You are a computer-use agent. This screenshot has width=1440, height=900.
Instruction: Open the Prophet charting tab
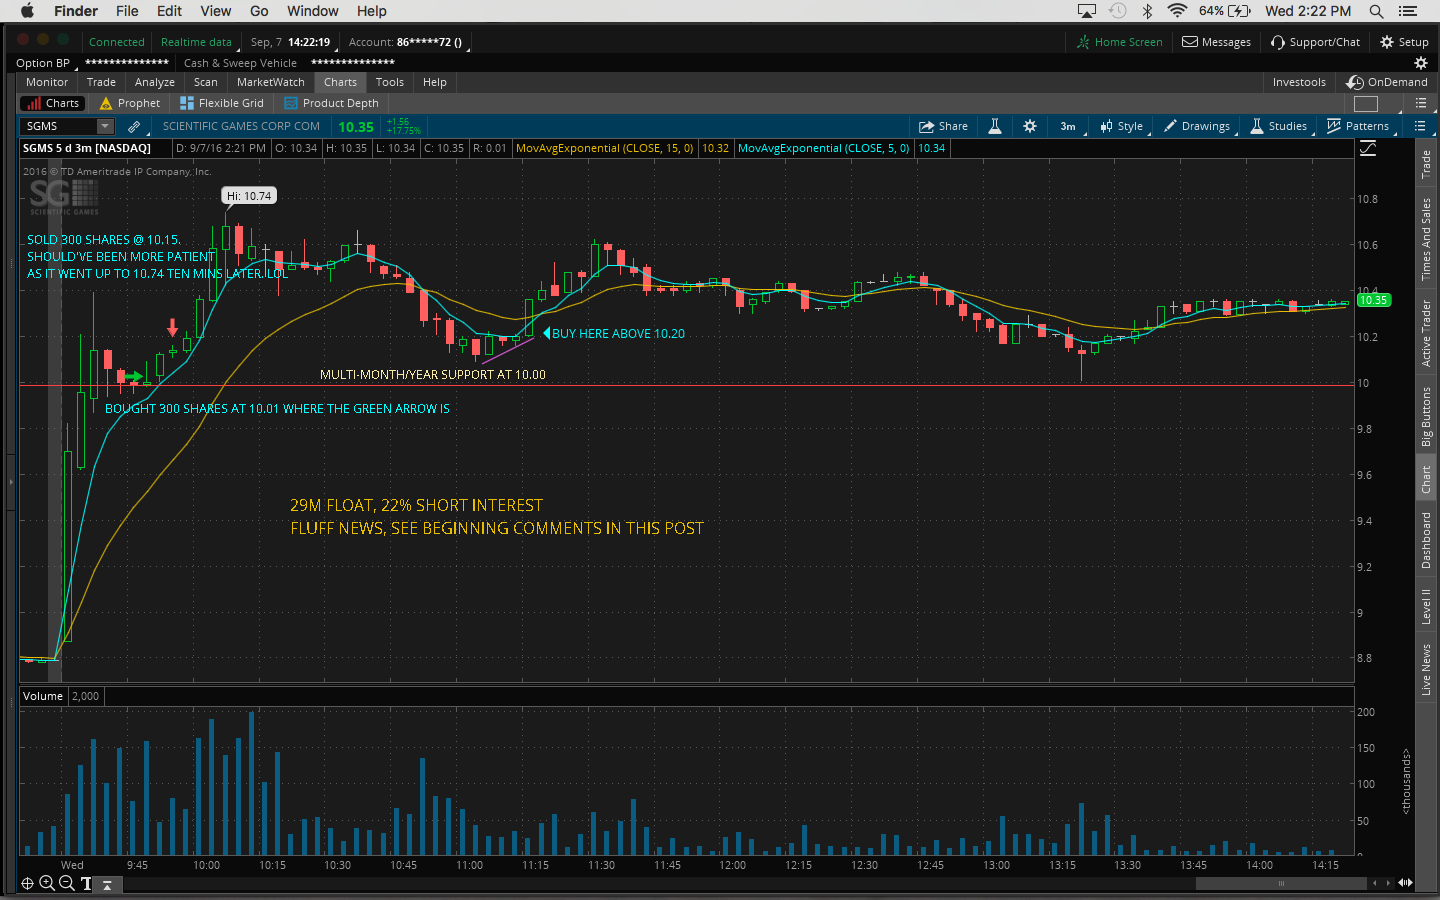pos(130,103)
